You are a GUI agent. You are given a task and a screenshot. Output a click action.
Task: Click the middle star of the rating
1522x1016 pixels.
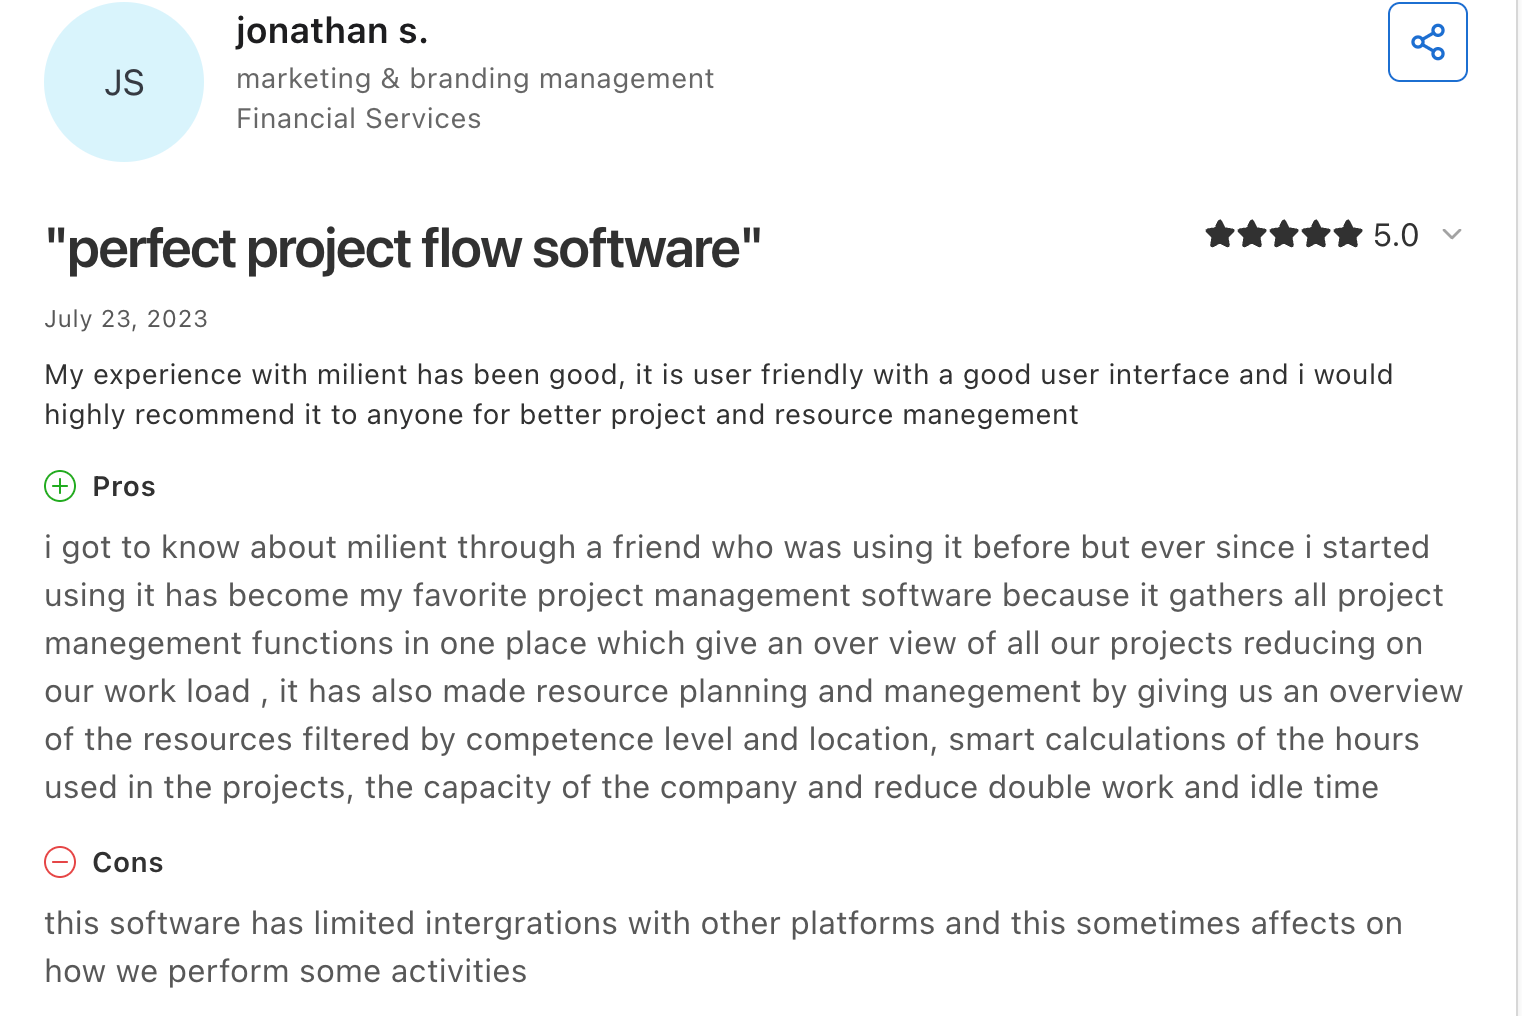tap(1284, 233)
